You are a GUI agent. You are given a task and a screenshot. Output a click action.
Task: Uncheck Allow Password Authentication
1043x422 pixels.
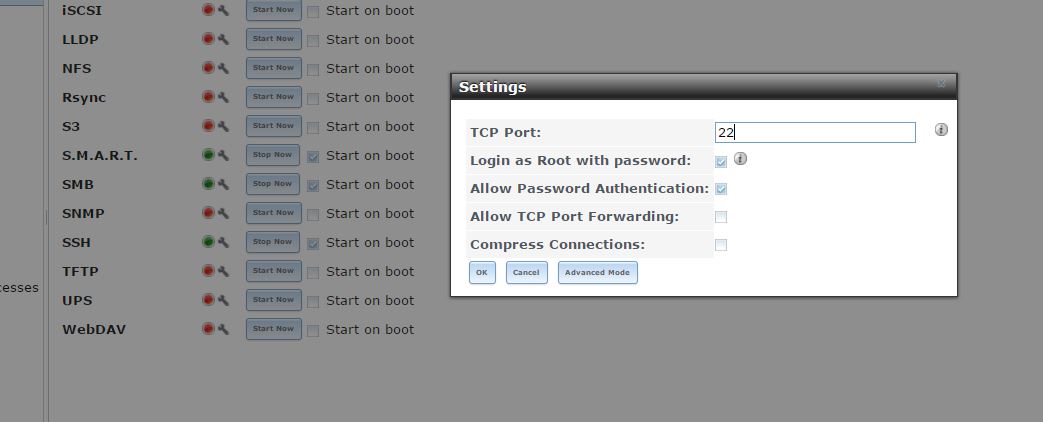tap(721, 189)
